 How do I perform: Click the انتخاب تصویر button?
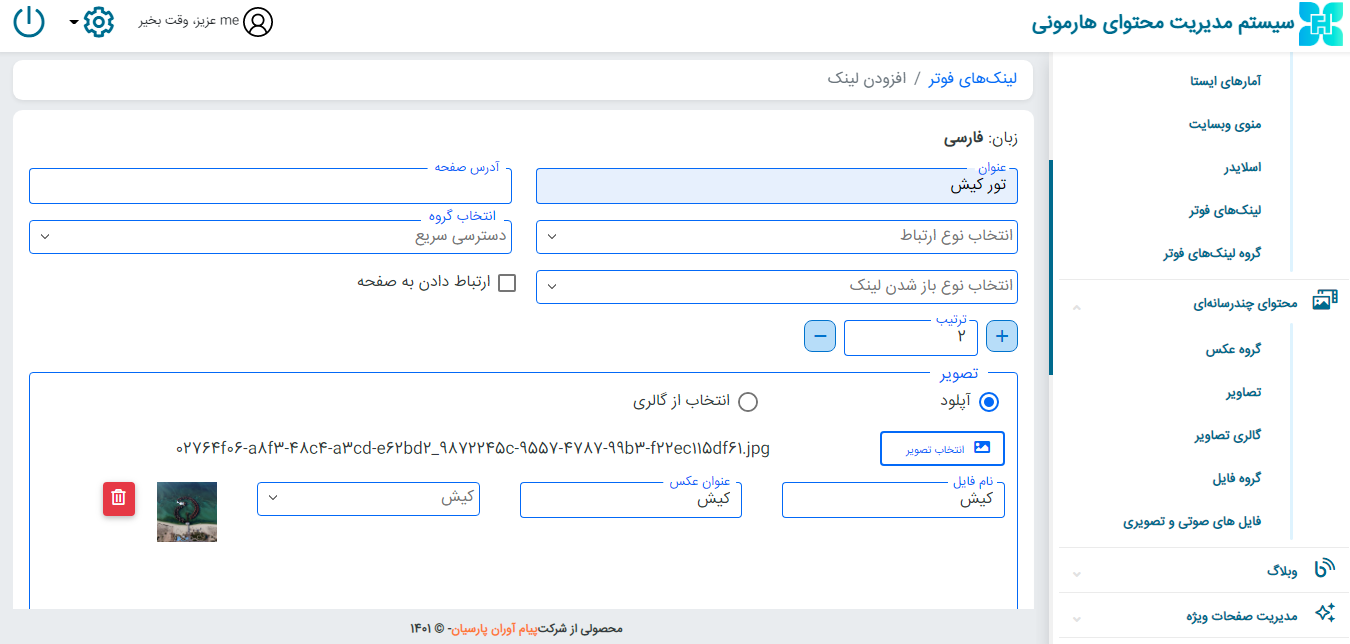(x=942, y=449)
